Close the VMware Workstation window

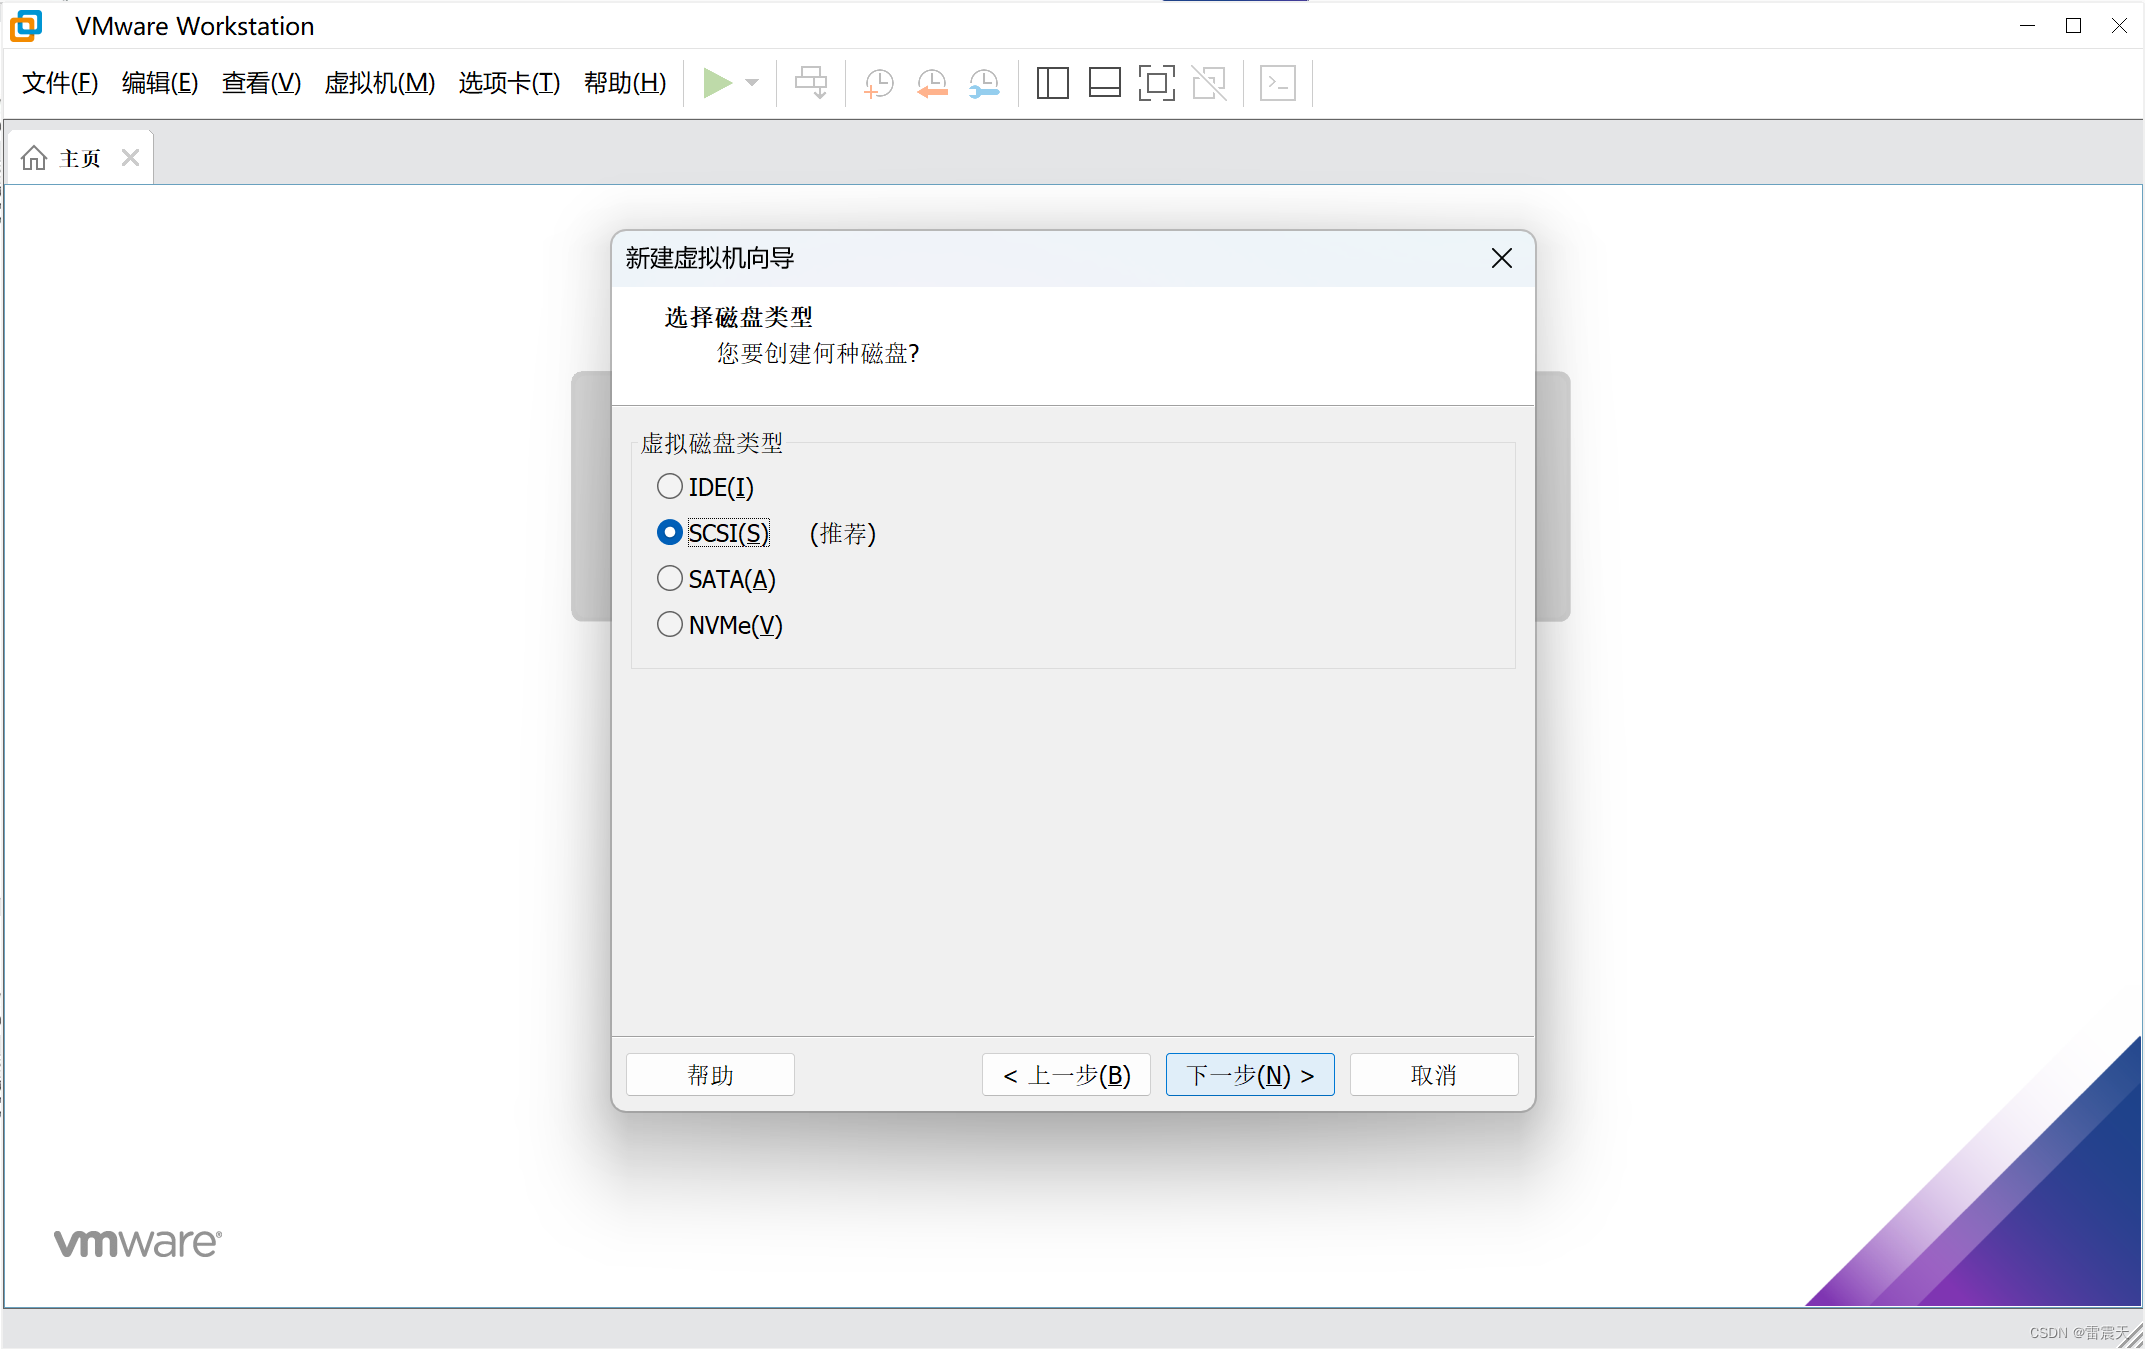[x=2119, y=26]
